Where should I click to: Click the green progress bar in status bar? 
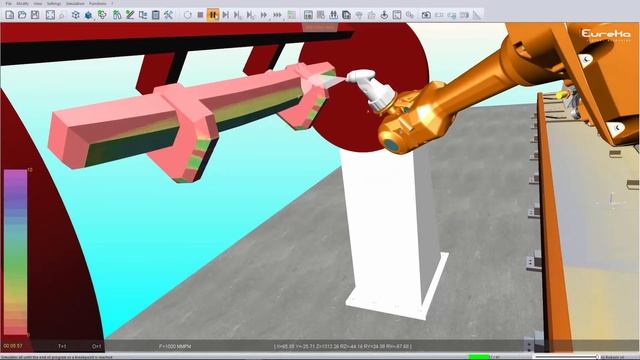[479, 357]
